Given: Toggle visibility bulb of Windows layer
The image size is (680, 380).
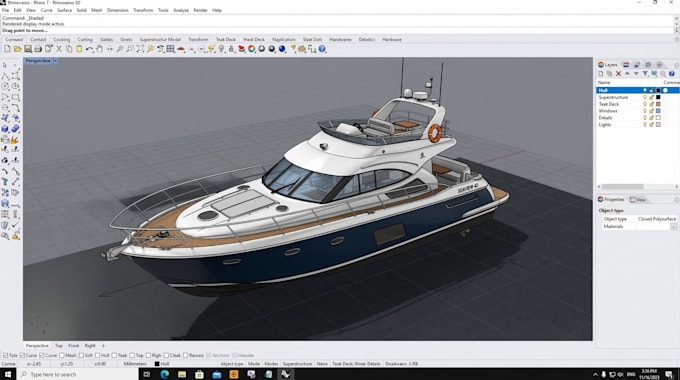Looking at the screenshot, I should [645, 111].
